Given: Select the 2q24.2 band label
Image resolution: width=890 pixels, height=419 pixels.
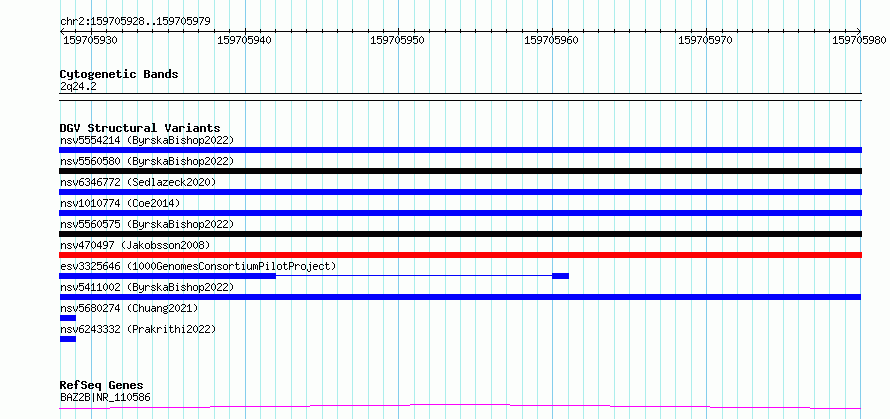Looking at the screenshot, I should (78, 86).
